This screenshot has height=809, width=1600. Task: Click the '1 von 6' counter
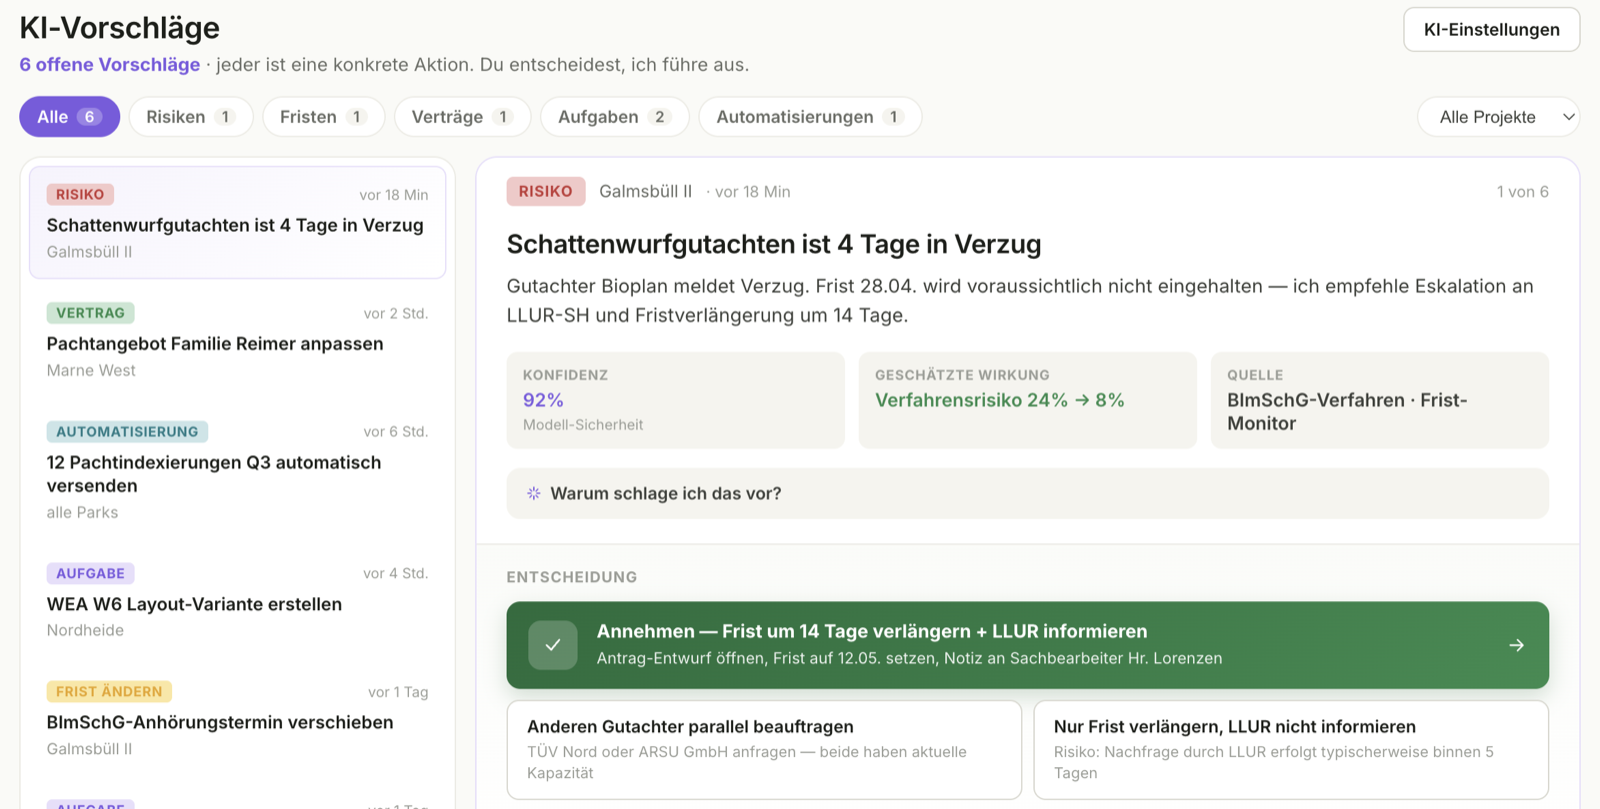(x=1522, y=192)
